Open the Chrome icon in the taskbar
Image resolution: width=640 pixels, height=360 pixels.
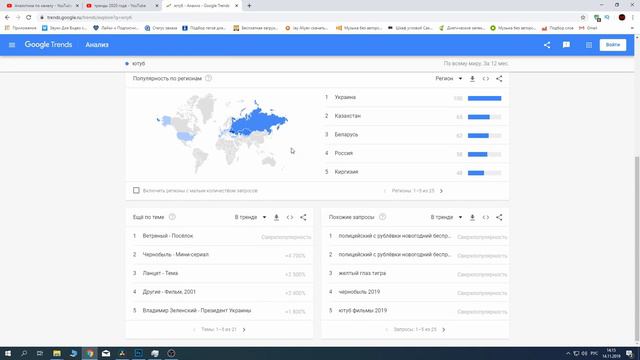(x=90, y=353)
